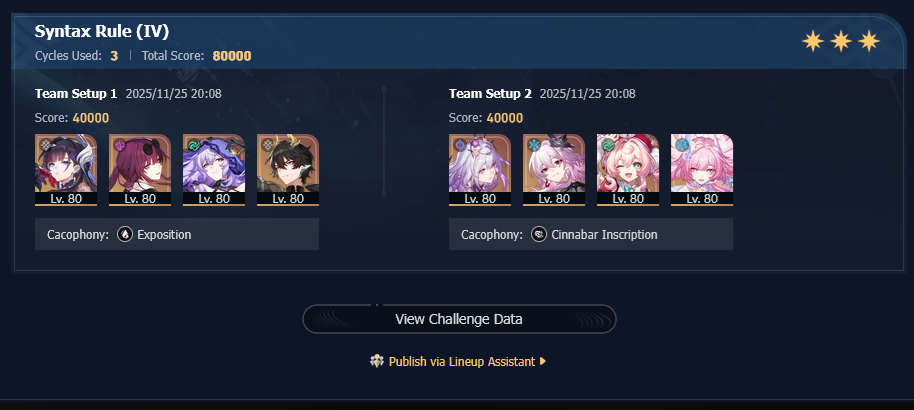Select the golden-horned dark-haired character in Team 1
914x410 pixels.
coord(288,170)
